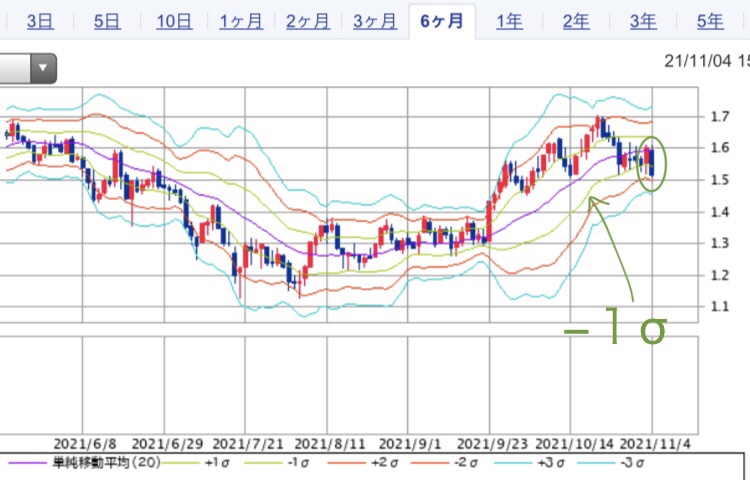Switch to the 3日 time range tab
Screen dimensions: 750x480
click(x=40, y=21)
